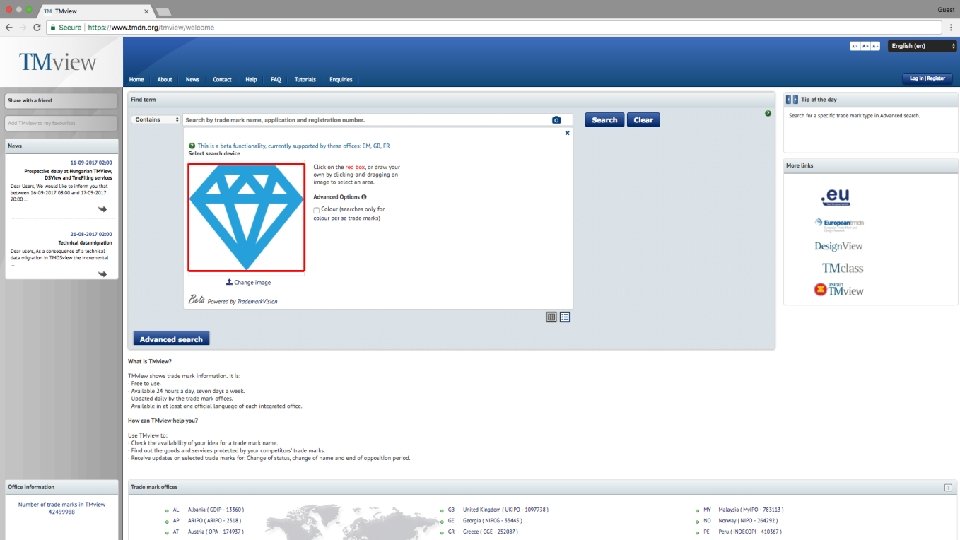The image size is (960, 540).
Task: Reload the page in browser
Action: (x=37, y=28)
